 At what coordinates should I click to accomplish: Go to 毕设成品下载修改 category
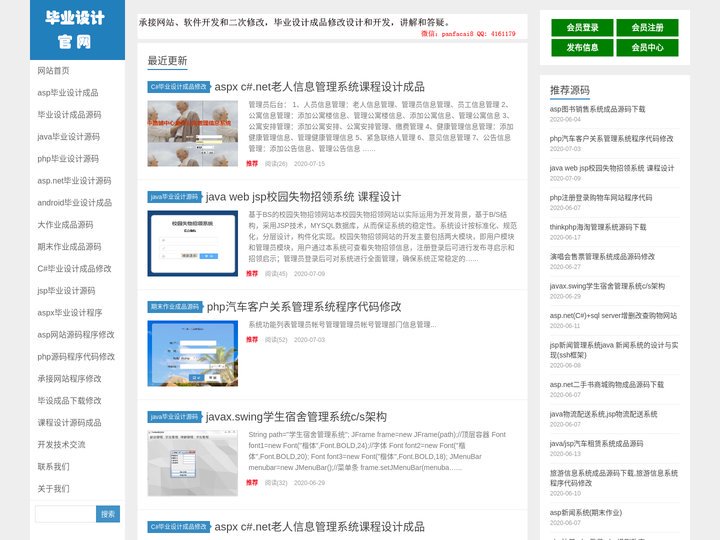69,401
